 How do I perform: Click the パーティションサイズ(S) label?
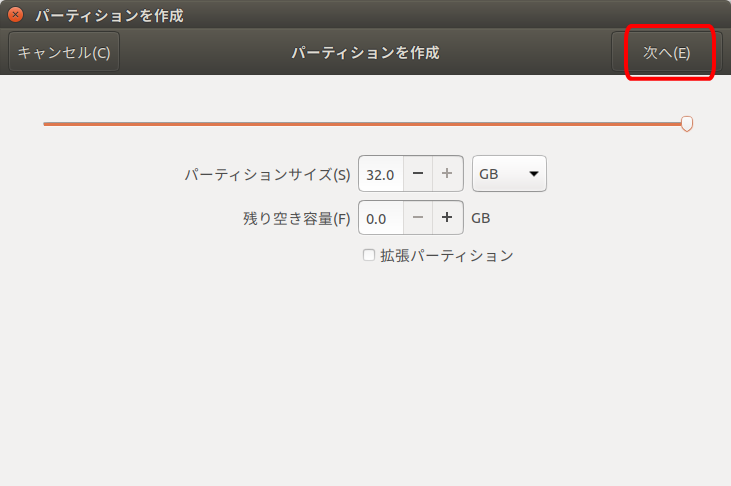click(267, 174)
